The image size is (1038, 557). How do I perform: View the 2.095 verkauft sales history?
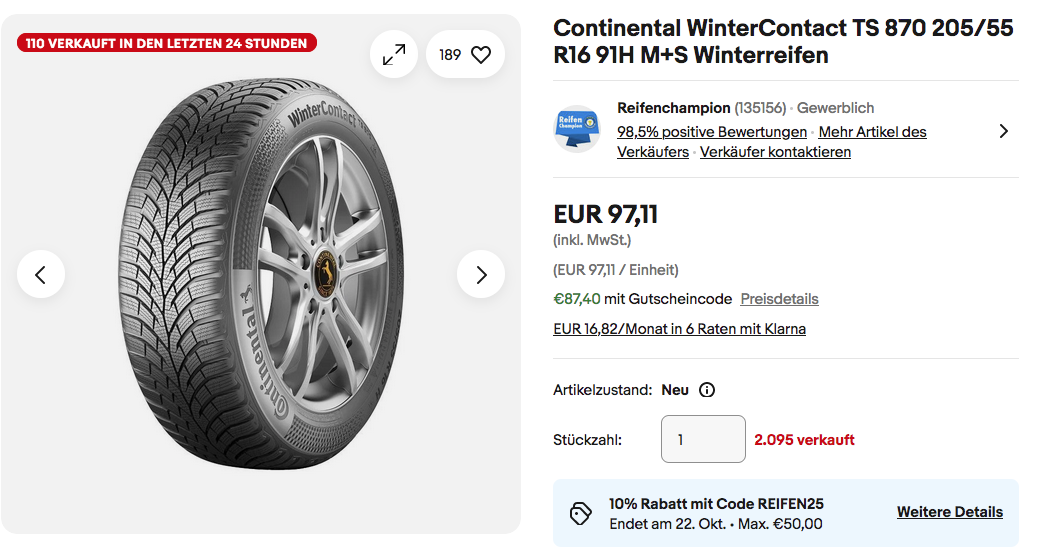coord(804,439)
